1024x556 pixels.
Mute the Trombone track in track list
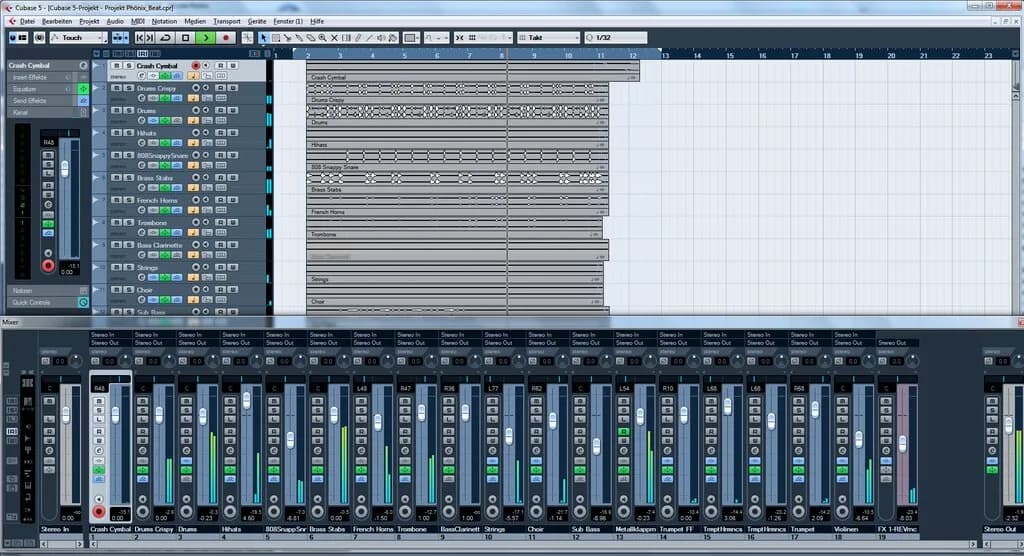click(117, 223)
